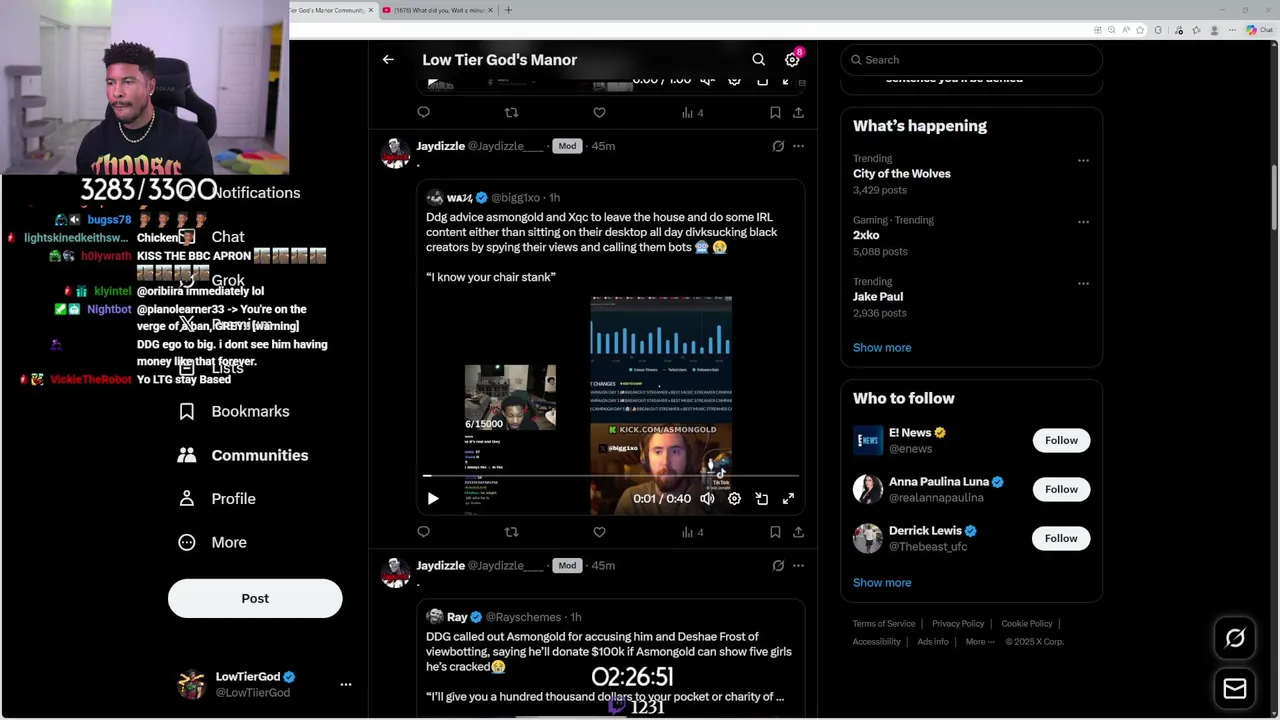
Task: Open Copilot Chat in the browser toolbar
Action: pos(1259,30)
